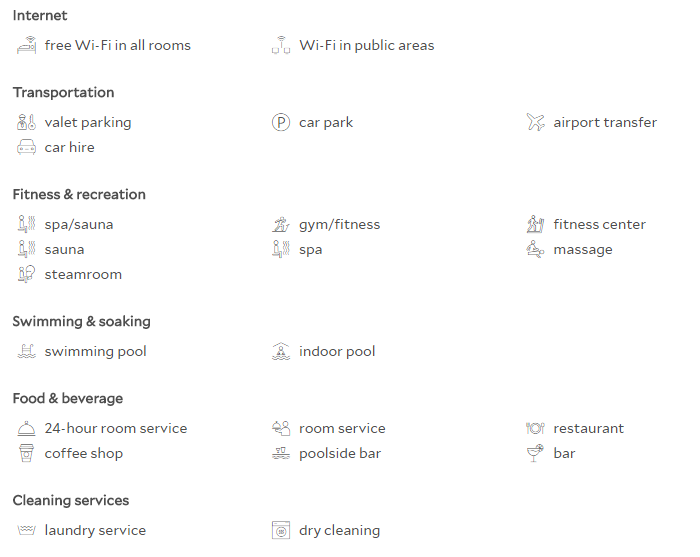
Task: Click the airport transfer airplane icon
Action: pyautogui.click(x=535, y=122)
